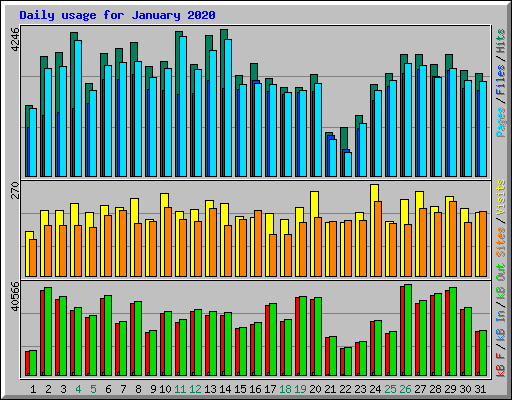Select the cyan Pages bar for day 4
Screen dimensions: 512x400
point(78,108)
